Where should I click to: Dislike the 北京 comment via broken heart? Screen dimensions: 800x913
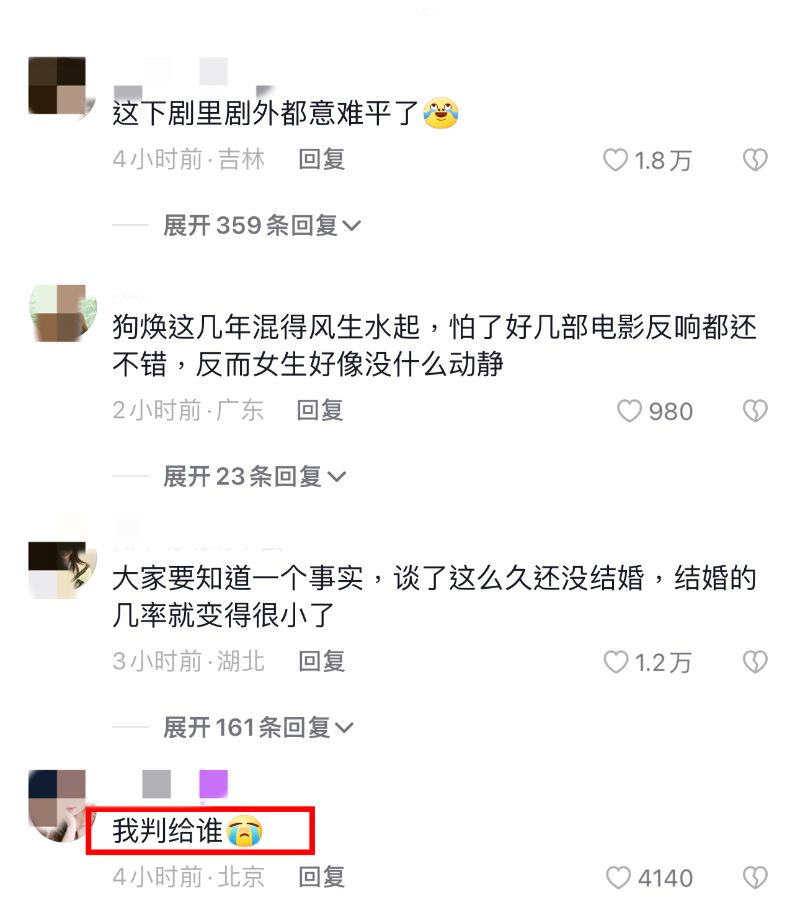755,877
